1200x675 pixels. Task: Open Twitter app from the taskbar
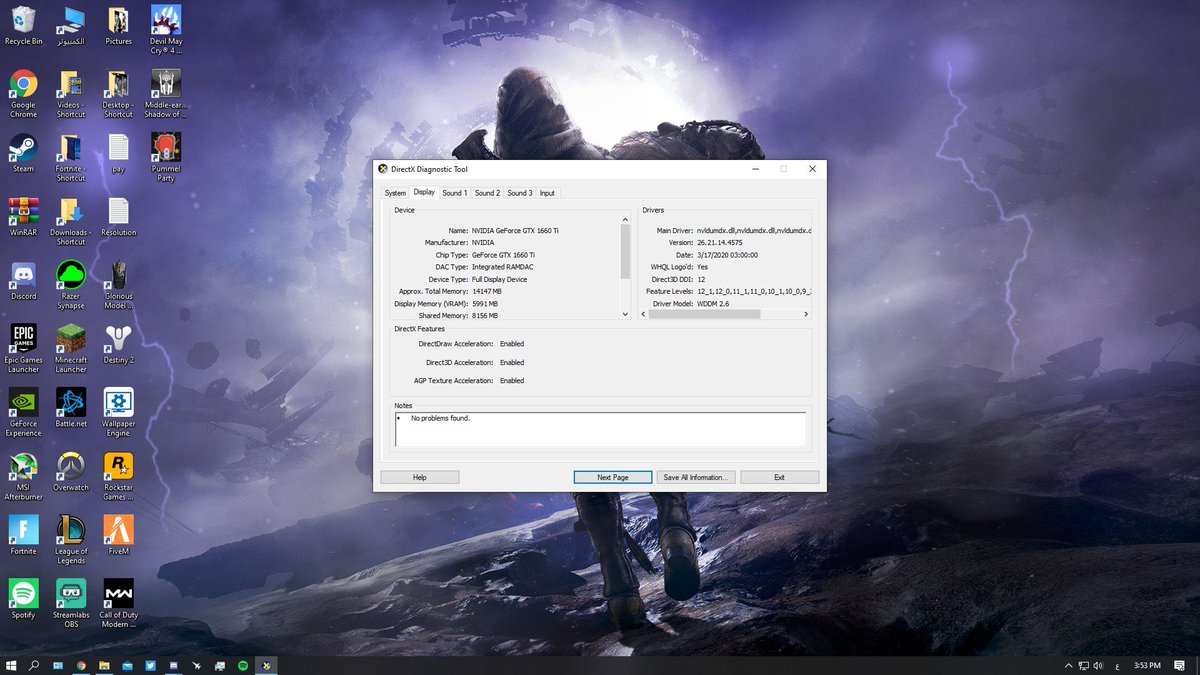click(150, 665)
